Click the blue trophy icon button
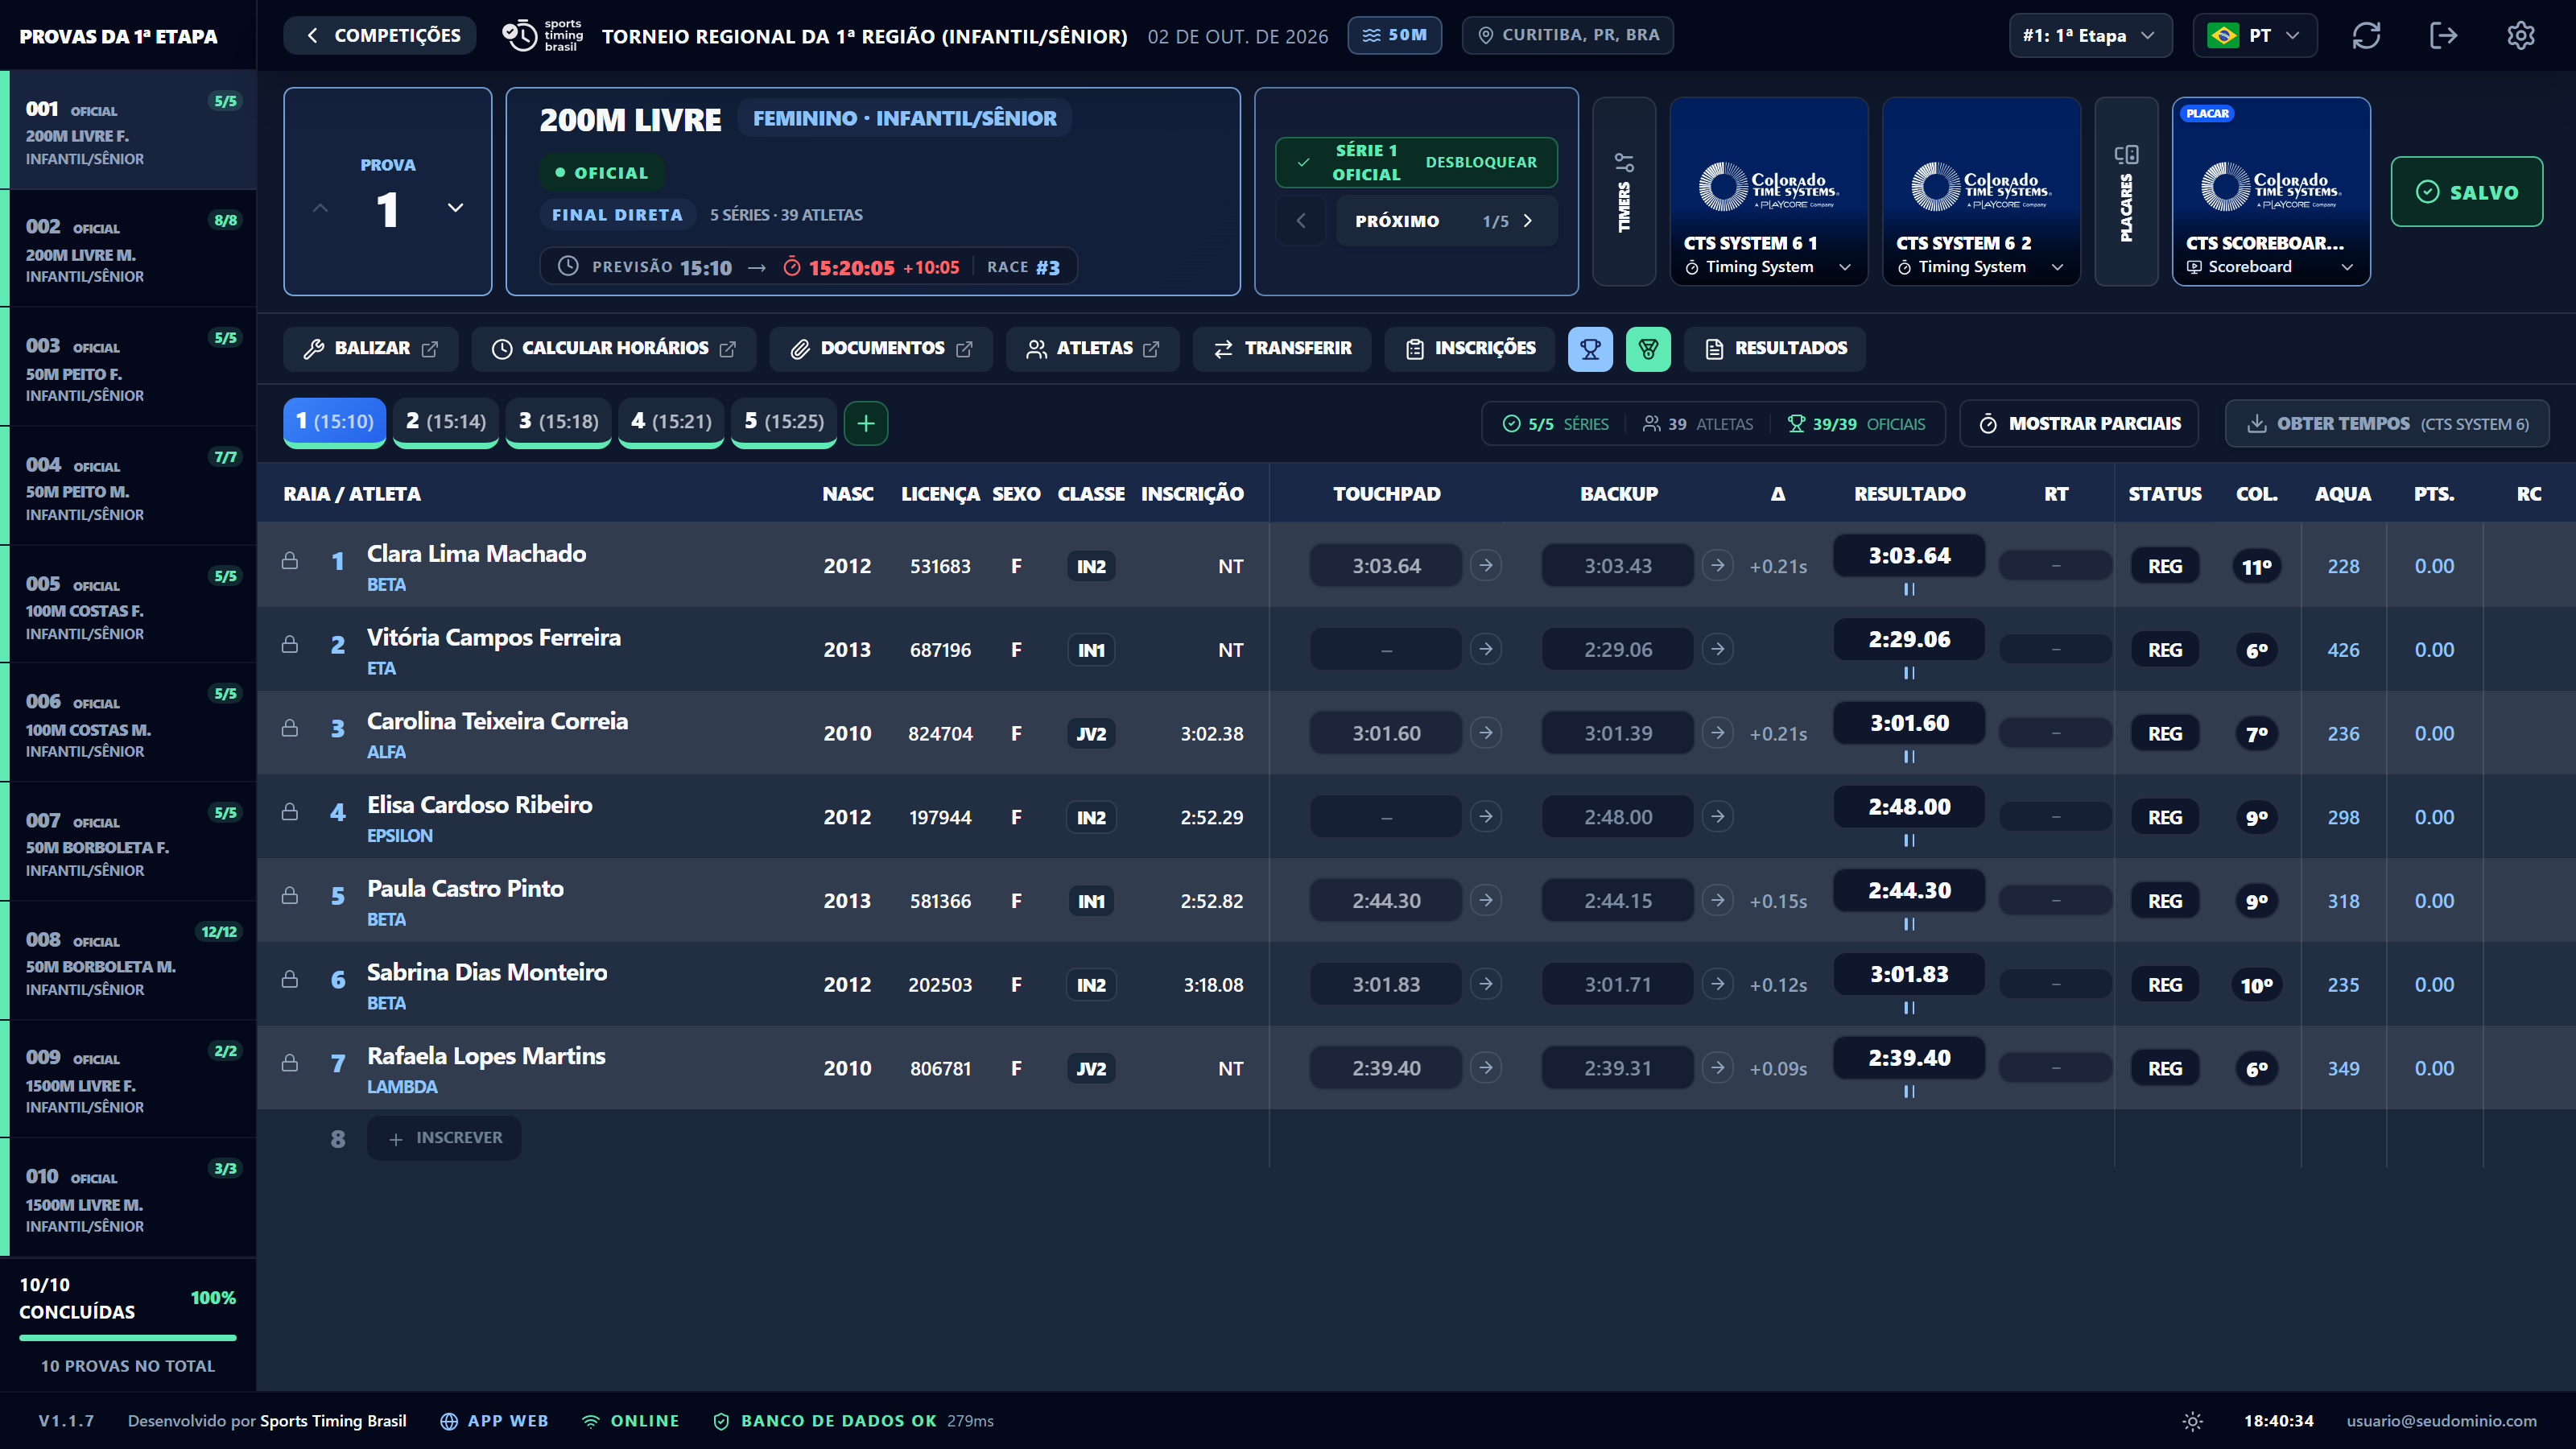The width and height of the screenshot is (2576, 1449). tap(1590, 349)
